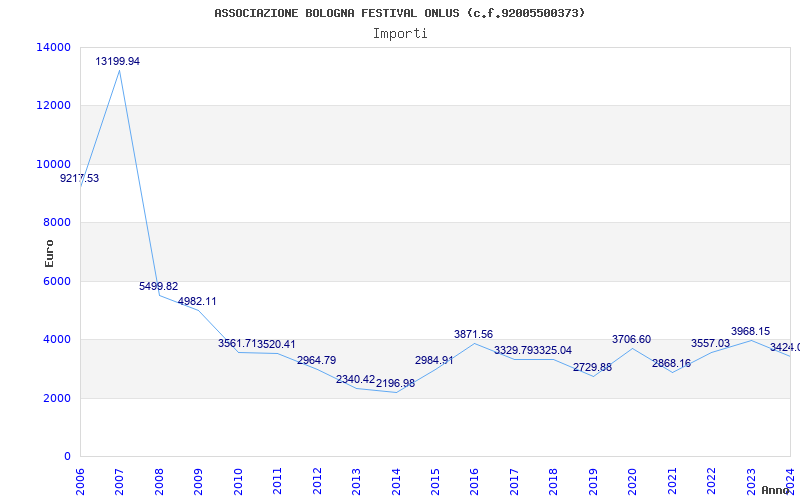Image resolution: width=800 pixels, height=500 pixels.
Task: Click year 2021 on x-axis
Action: [672, 481]
